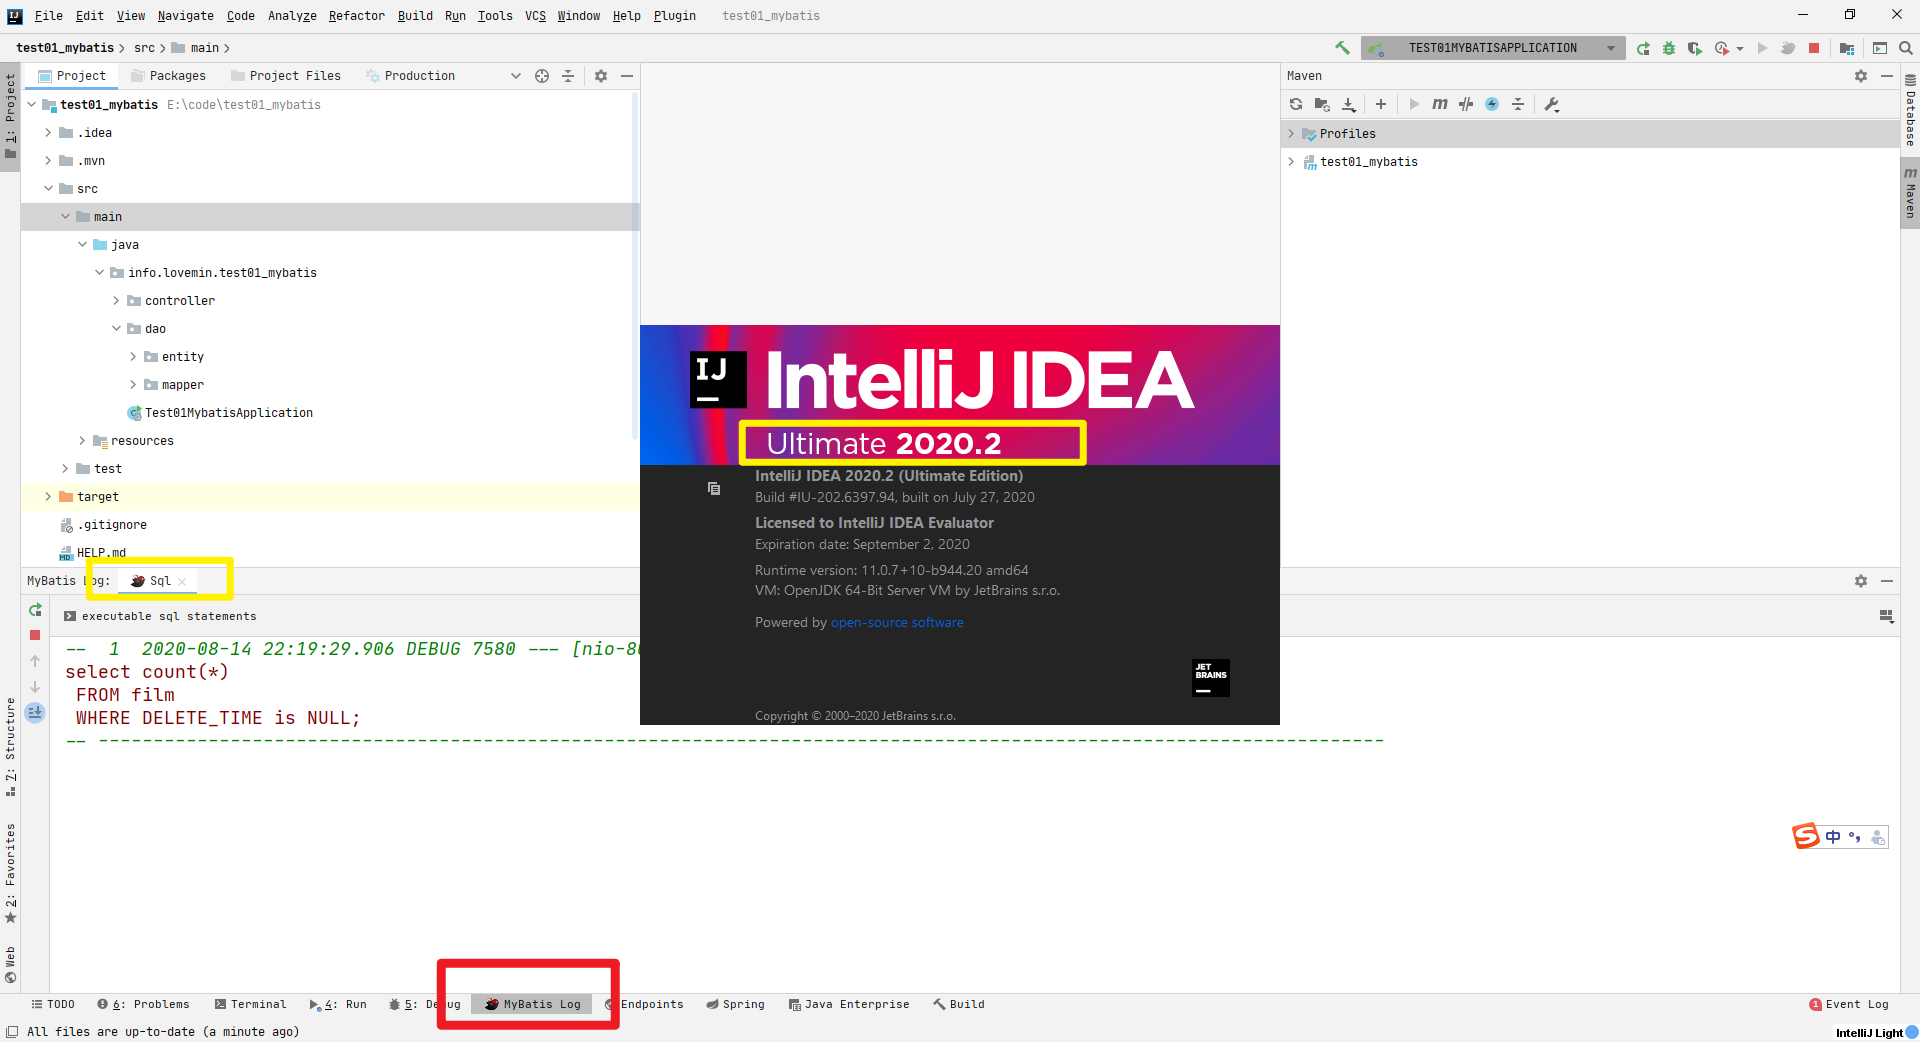Open Project panel settings gear
This screenshot has height=1042, width=1920.
pyautogui.click(x=600, y=75)
